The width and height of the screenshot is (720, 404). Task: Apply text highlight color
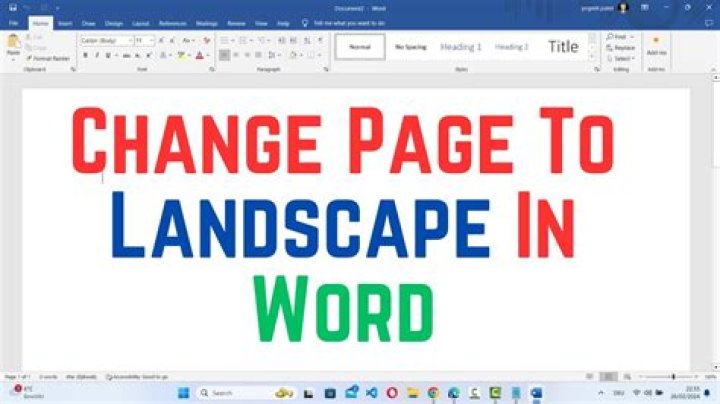point(182,55)
